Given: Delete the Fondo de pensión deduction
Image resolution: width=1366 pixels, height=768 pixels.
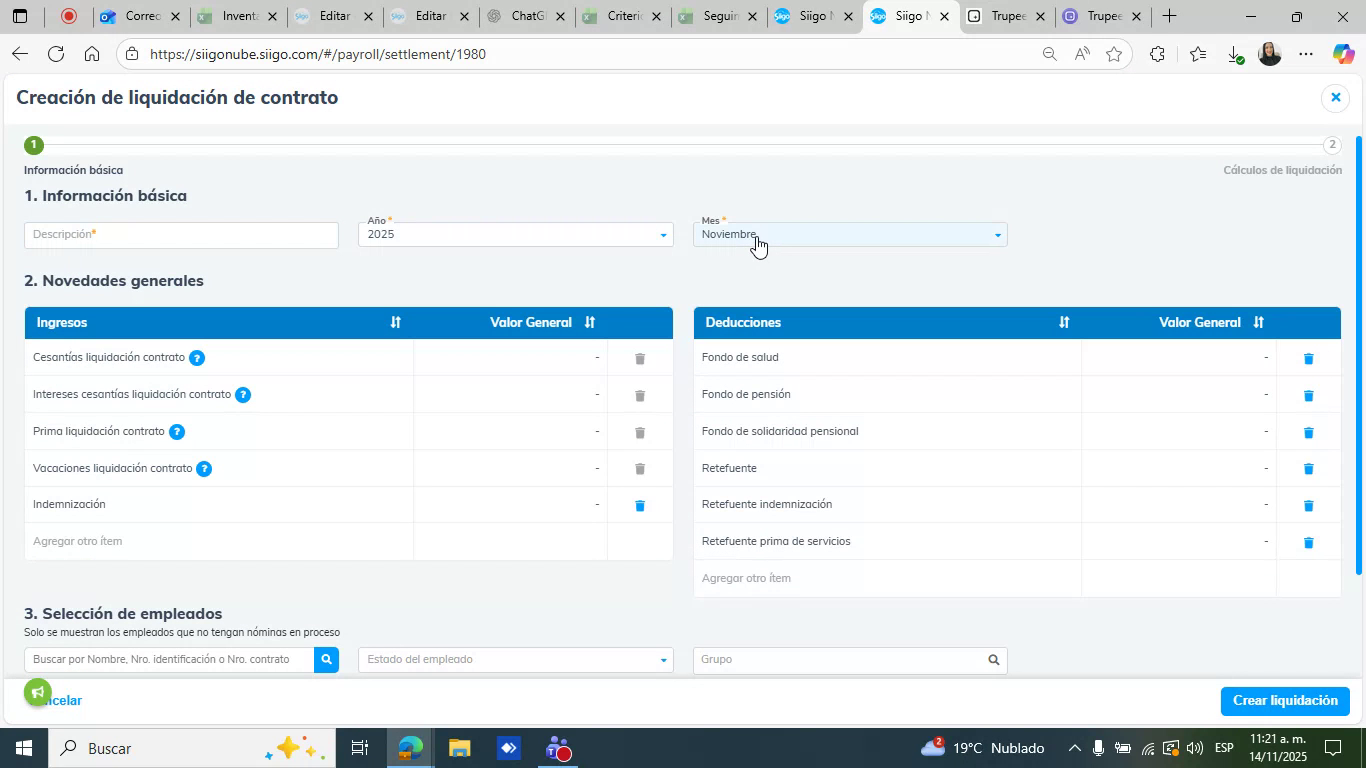Looking at the screenshot, I should coord(1308,395).
